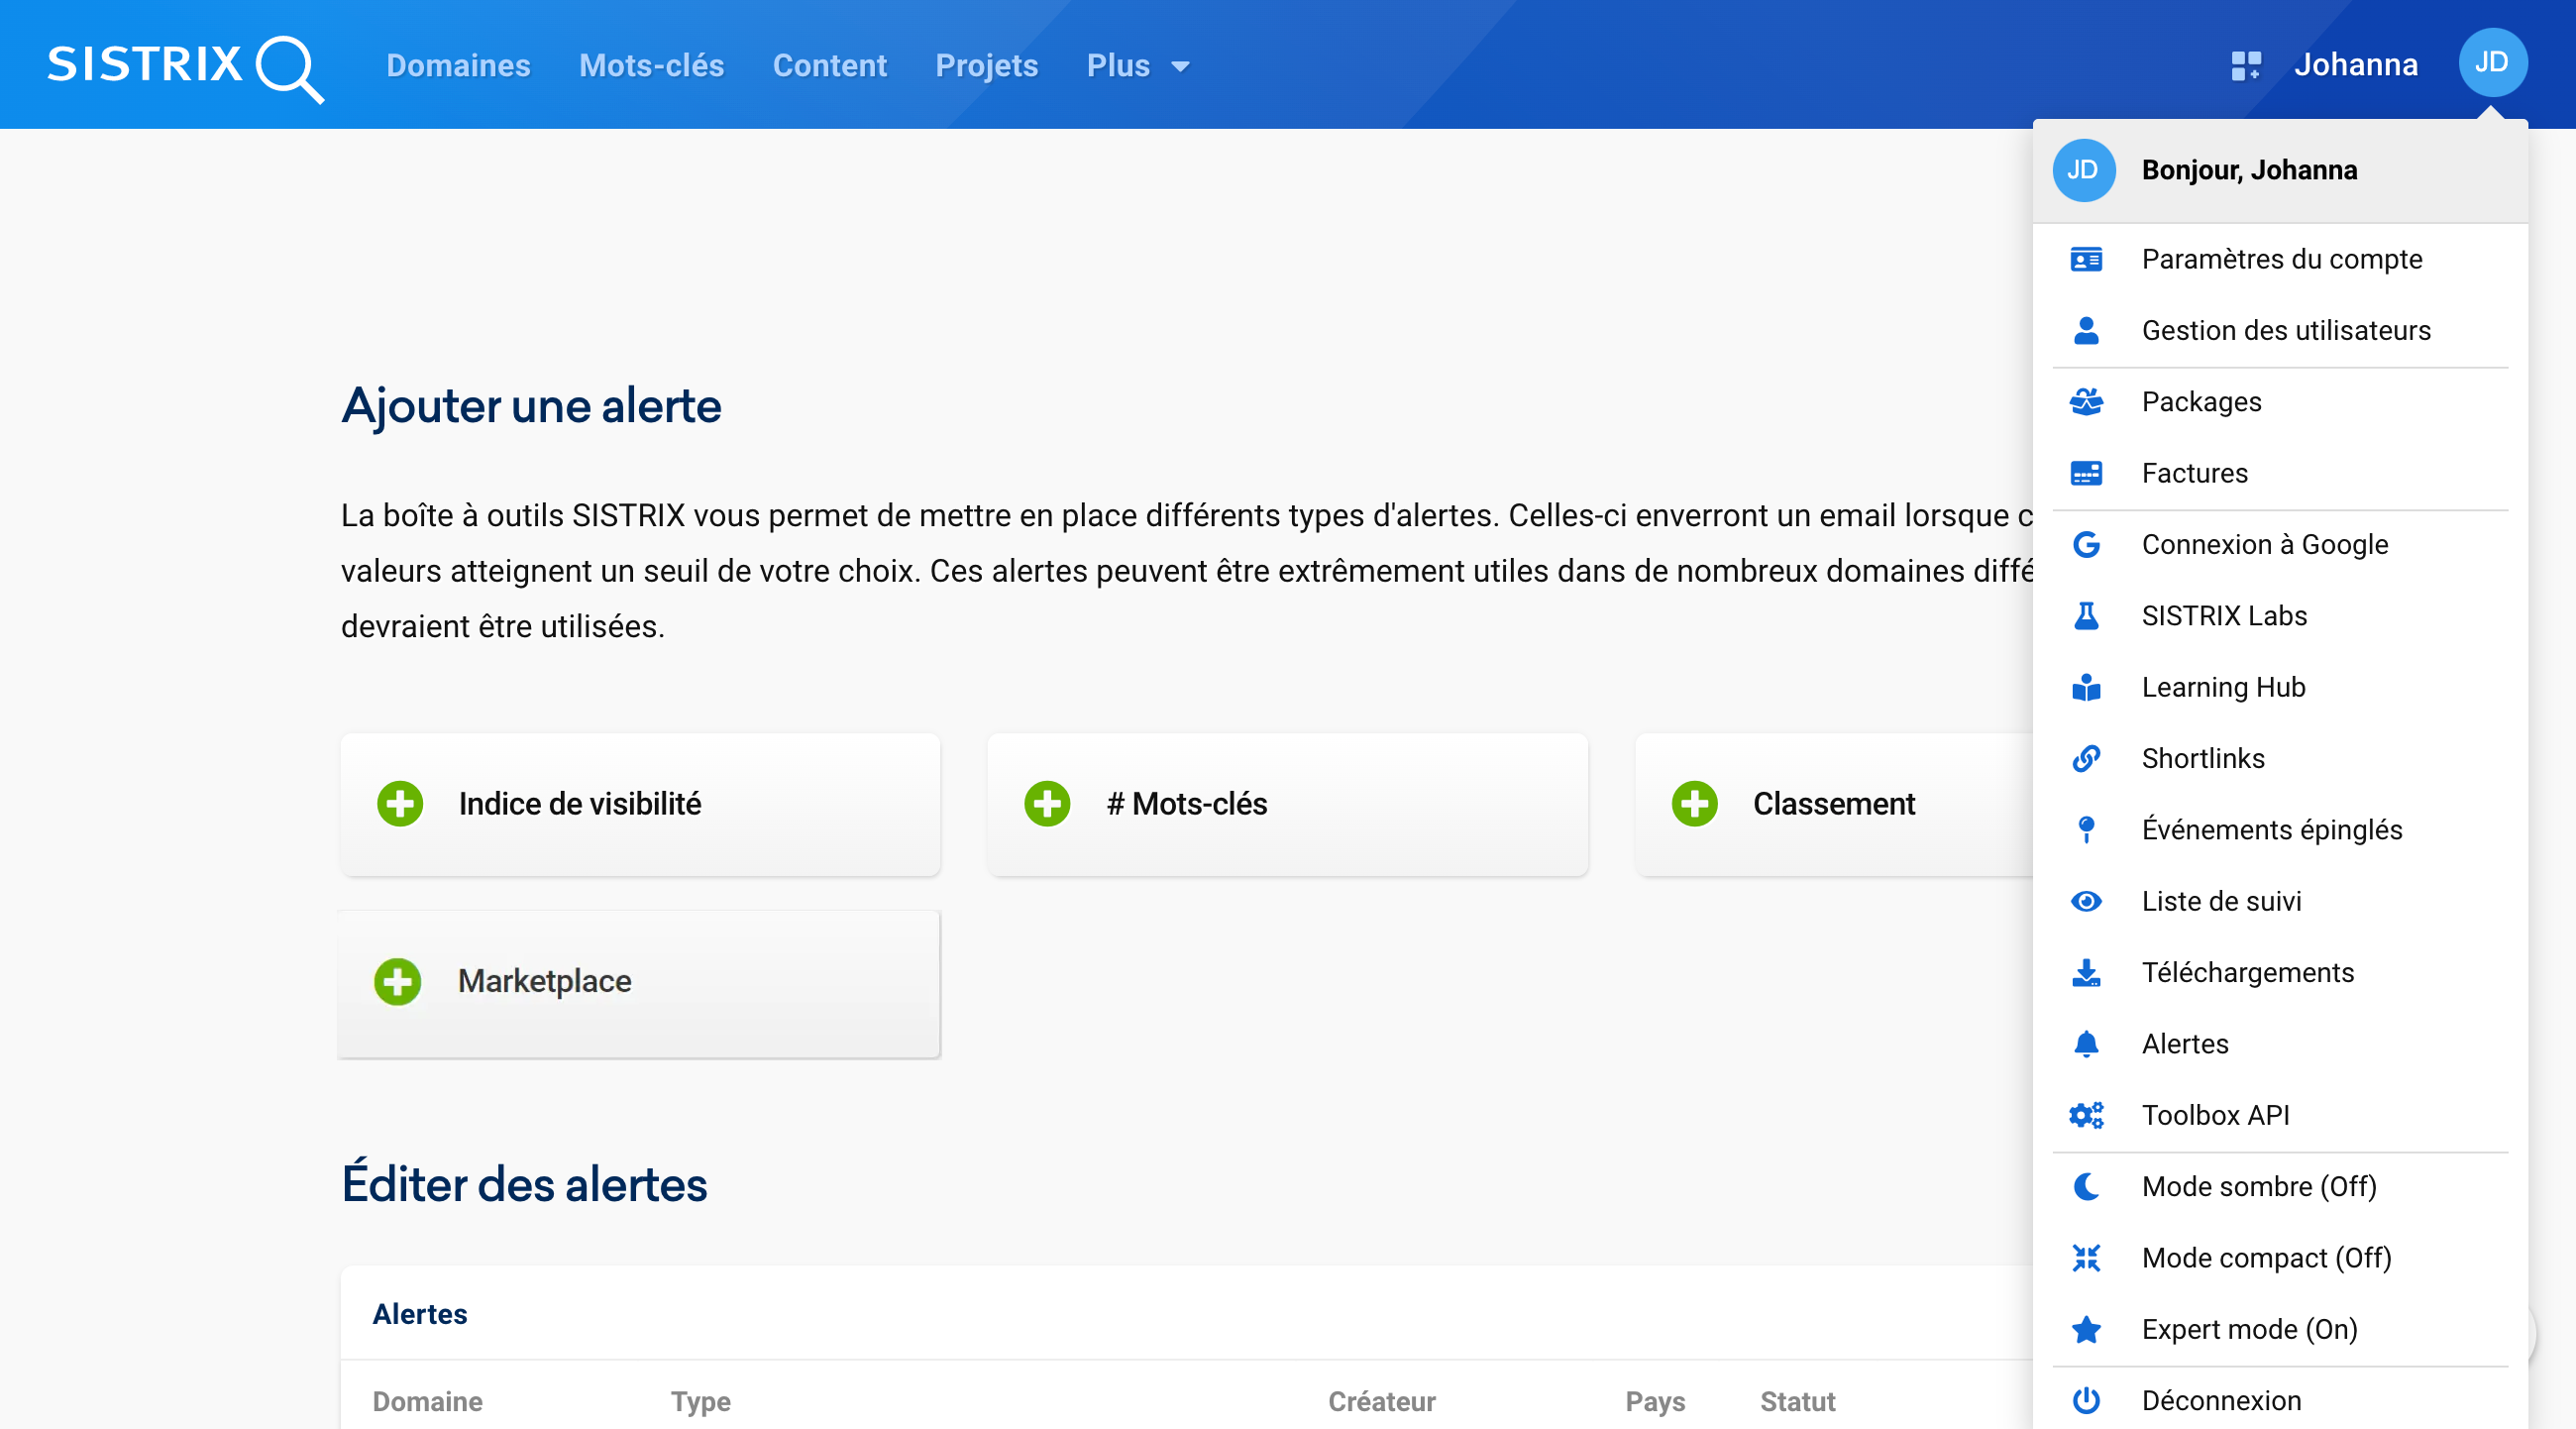Viewport: 2576px width, 1429px height.
Task: Toggle Expert mode (On)
Action: (2280, 1330)
